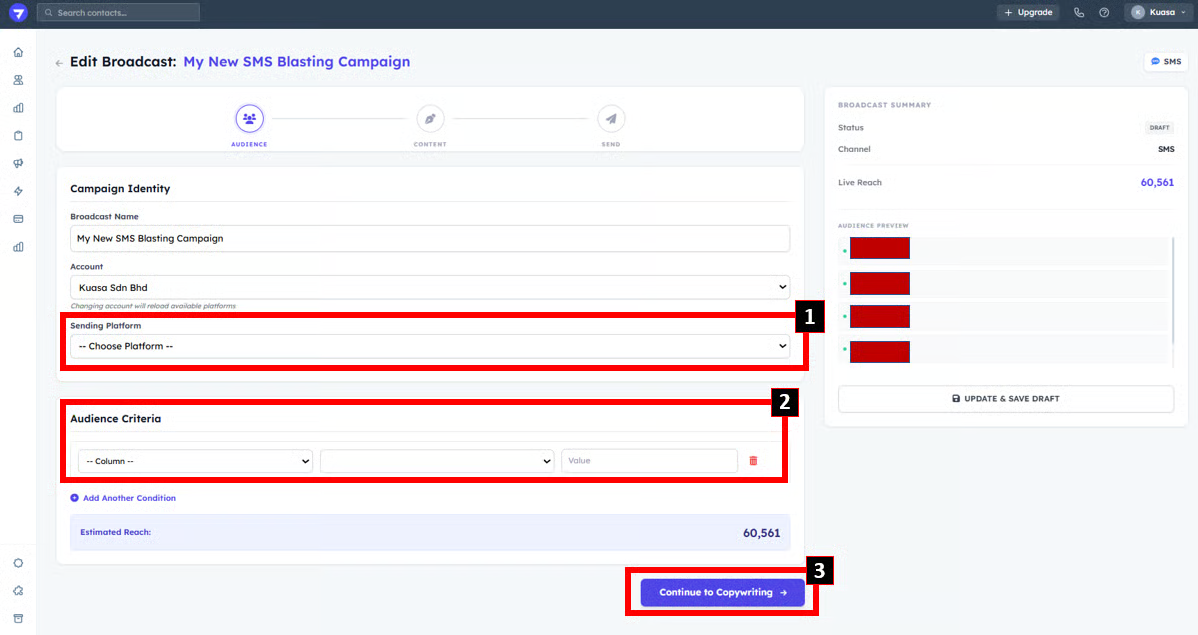Click the phone icon in the top bar
Screen dimensions: 1198x635
[x=1079, y=13]
